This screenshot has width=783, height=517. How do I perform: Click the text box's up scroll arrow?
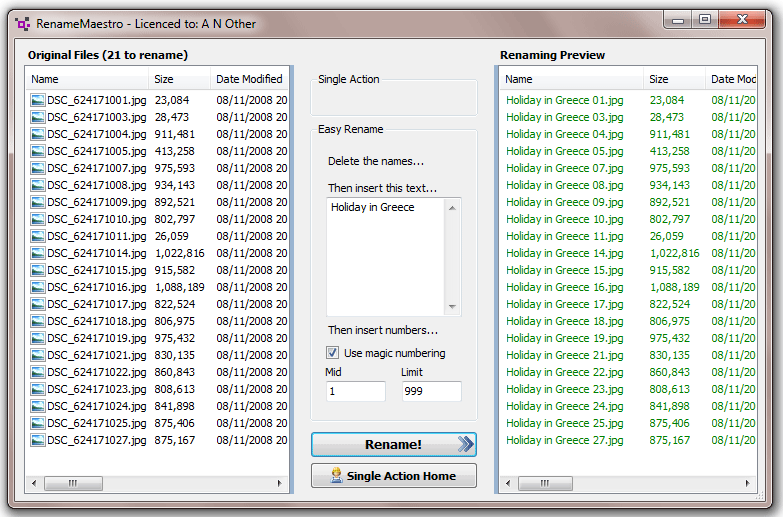click(x=452, y=208)
